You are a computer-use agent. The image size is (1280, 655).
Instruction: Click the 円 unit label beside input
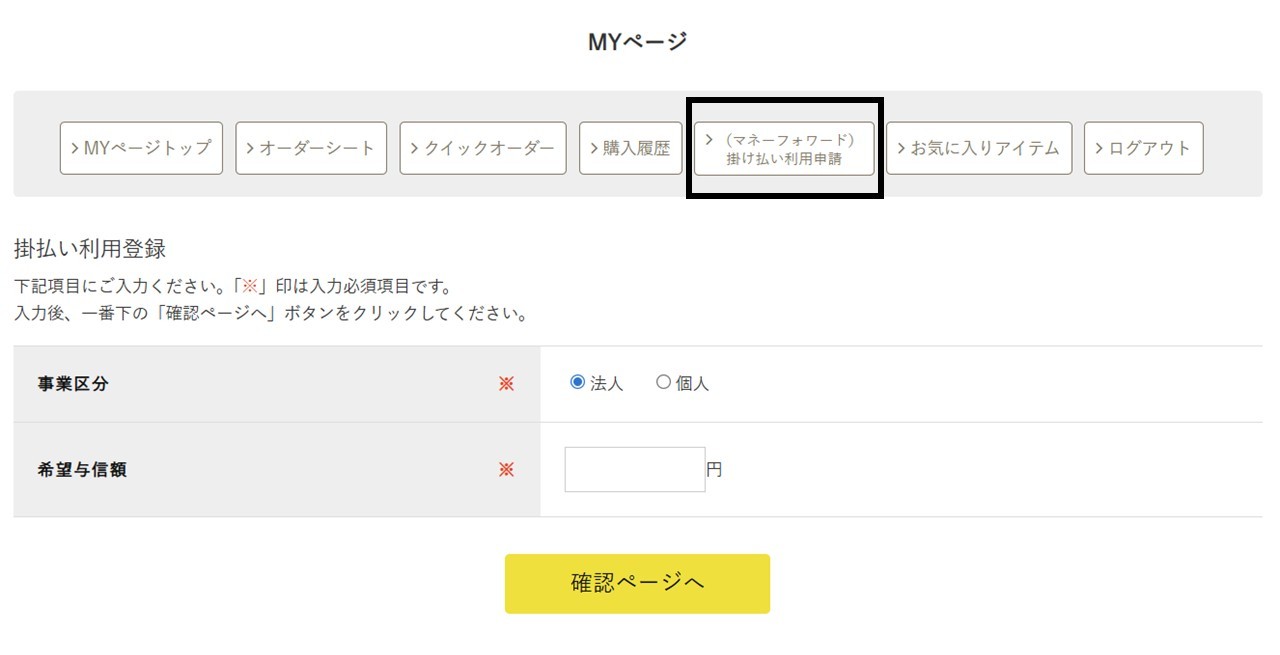pos(715,469)
